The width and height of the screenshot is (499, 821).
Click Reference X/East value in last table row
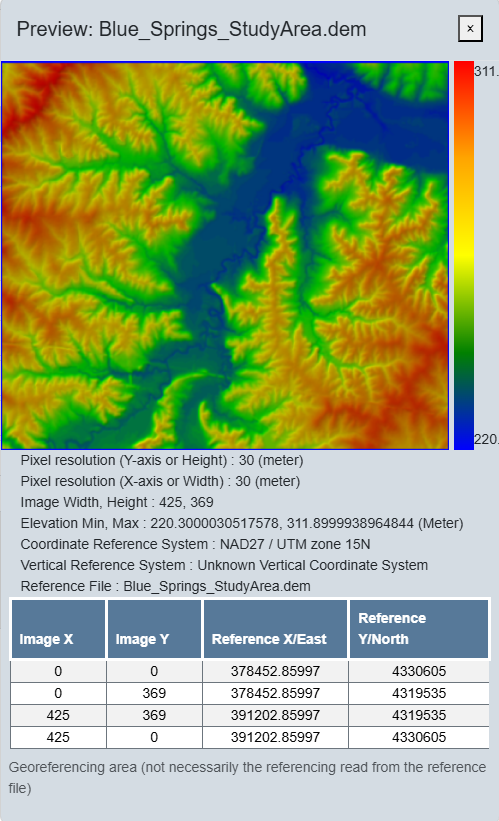pyautogui.click(x=275, y=737)
